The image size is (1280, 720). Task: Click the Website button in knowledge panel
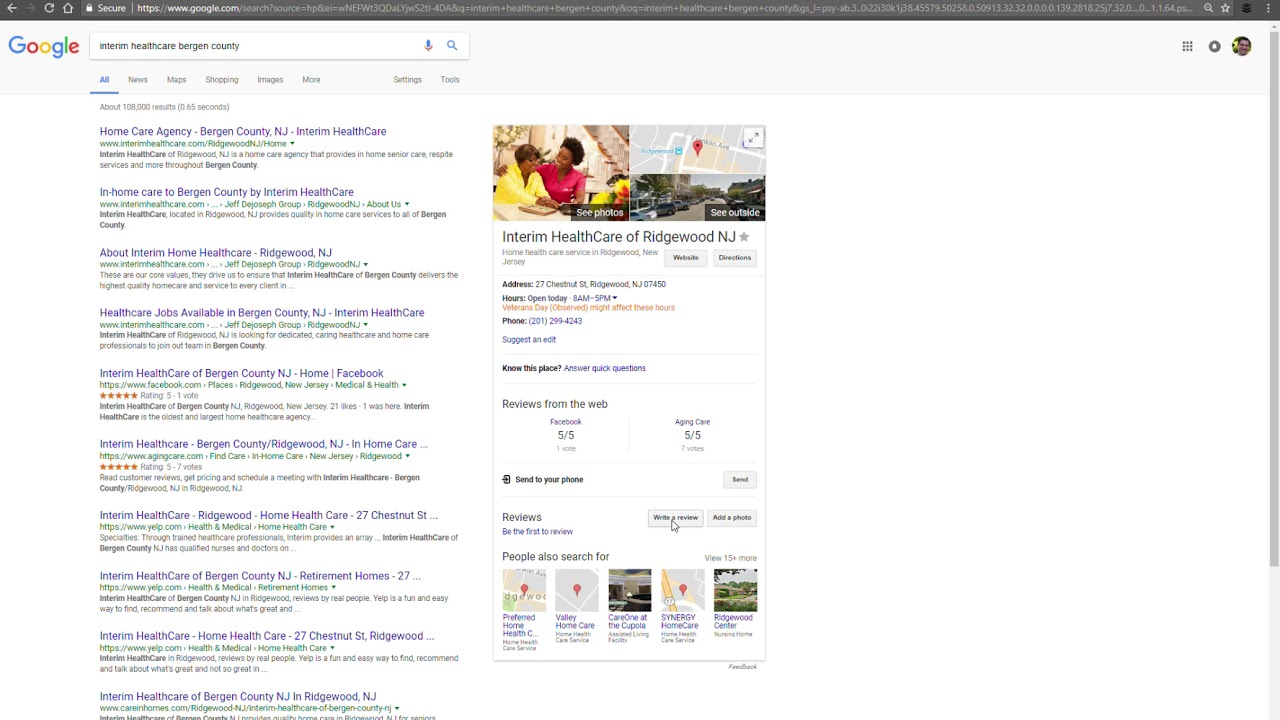(x=686, y=258)
